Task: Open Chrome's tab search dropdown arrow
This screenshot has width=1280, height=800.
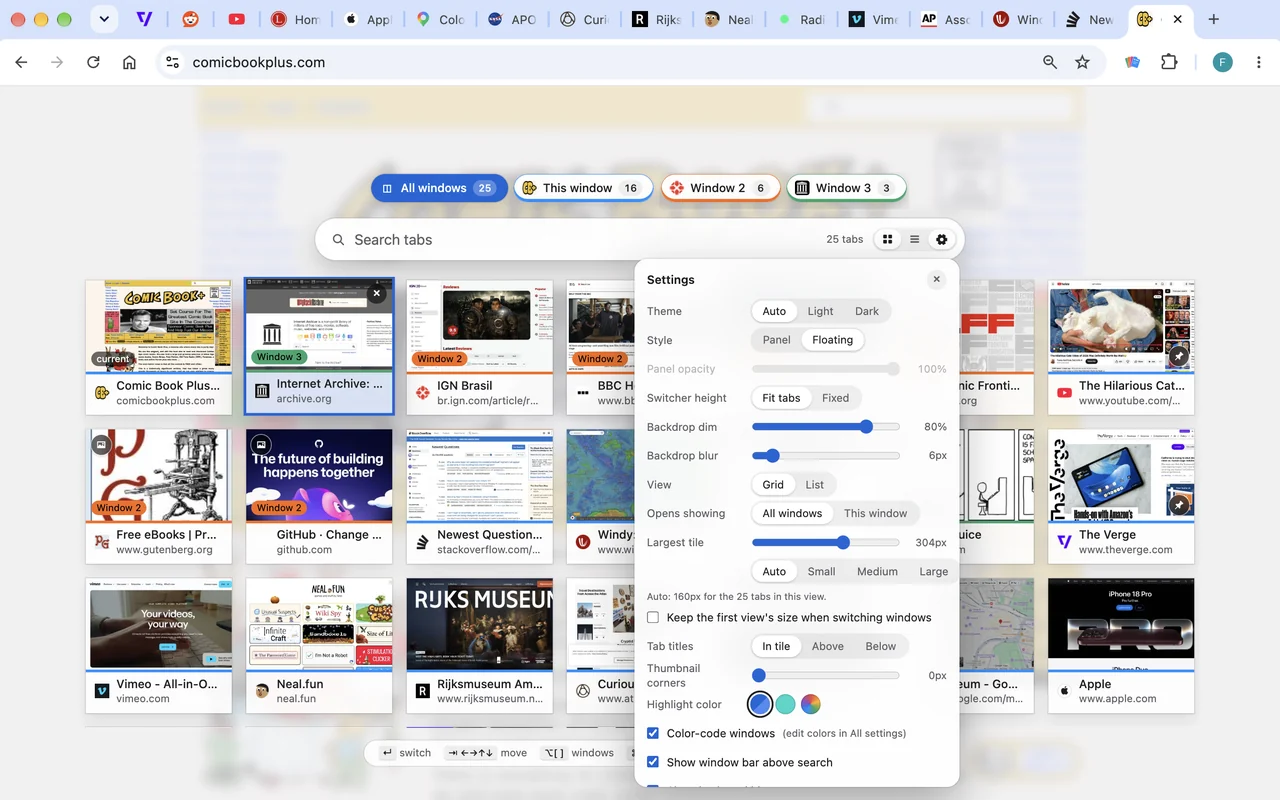Action: click(x=104, y=19)
